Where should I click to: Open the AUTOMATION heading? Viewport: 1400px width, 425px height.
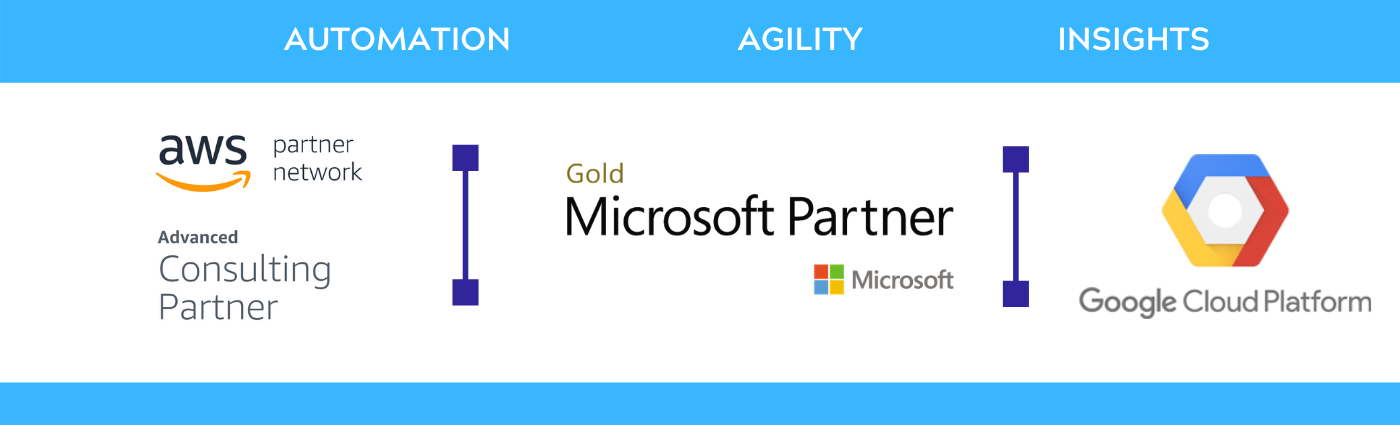pyautogui.click(x=397, y=40)
